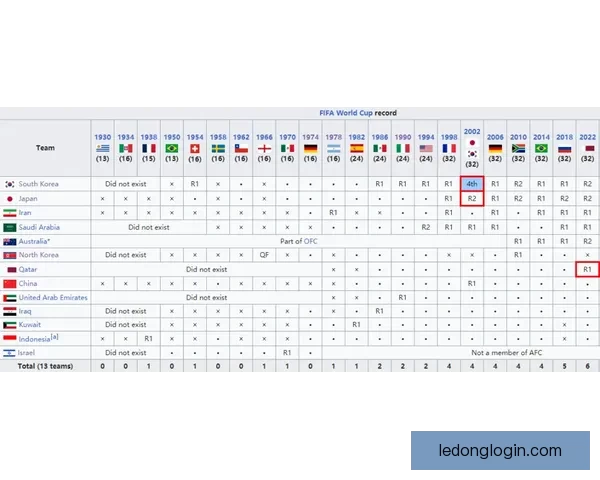Click the Russia flag under 2018
This screenshot has height=480, width=600.
coord(564,148)
